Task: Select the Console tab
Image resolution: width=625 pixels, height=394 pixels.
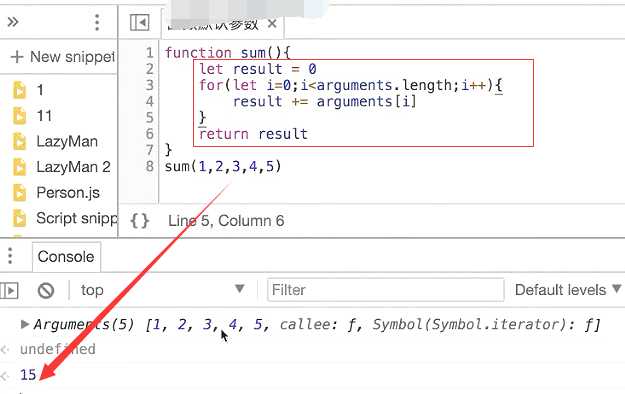Action: point(66,256)
